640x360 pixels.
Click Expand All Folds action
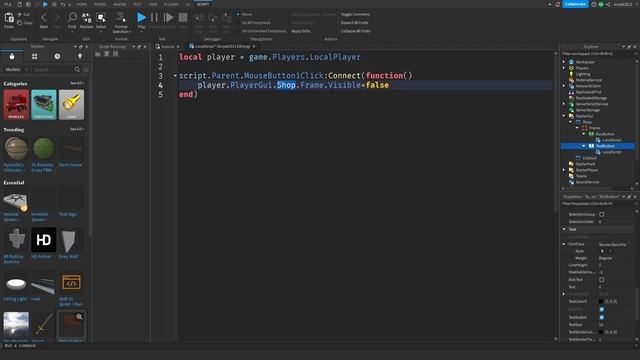pos(354,23)
